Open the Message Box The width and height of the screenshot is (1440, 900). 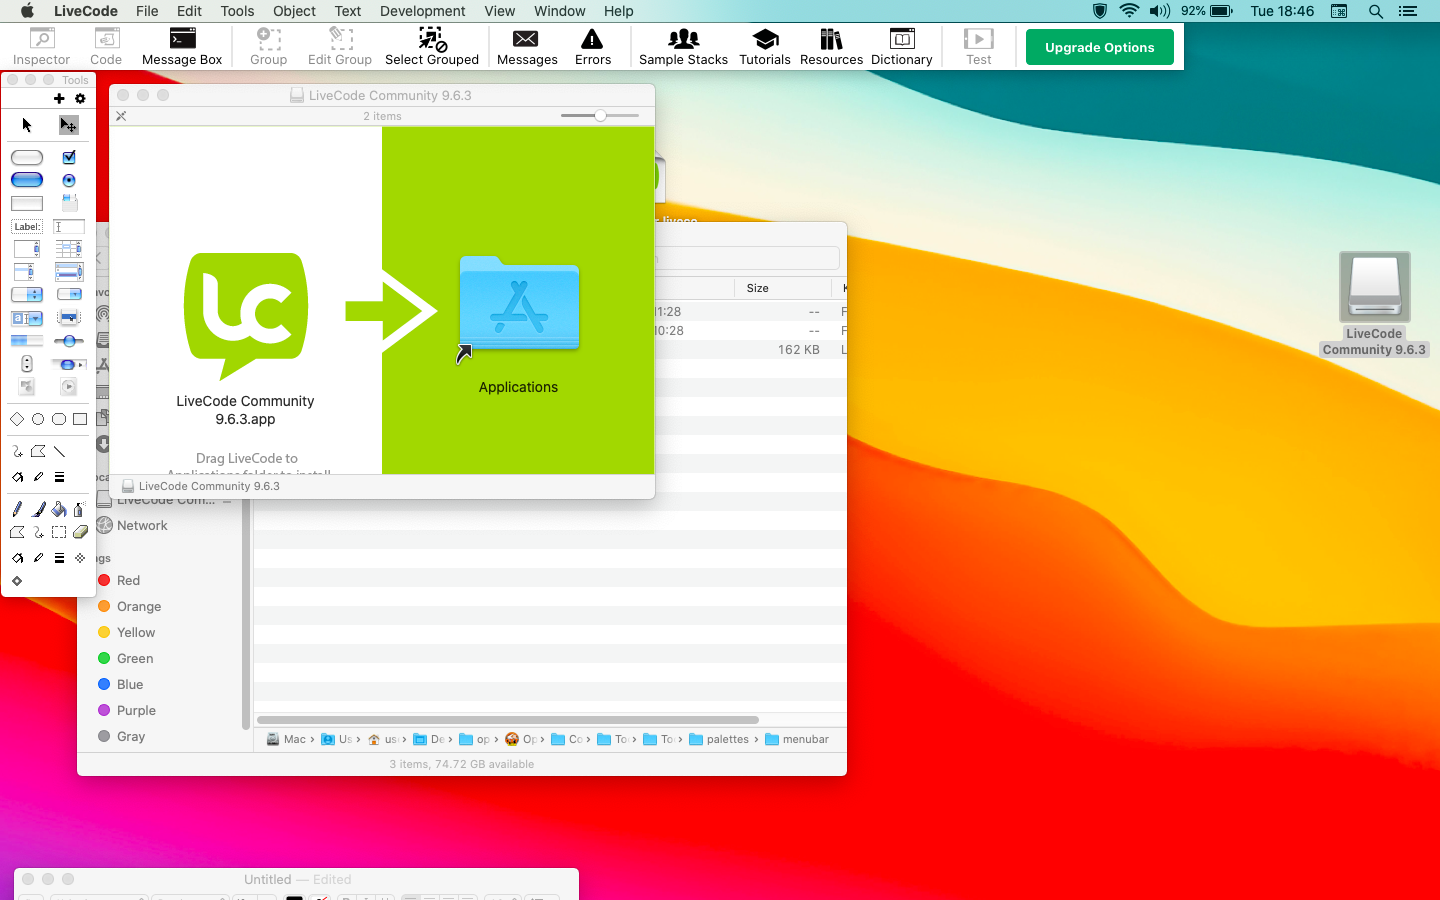point(182,47)
